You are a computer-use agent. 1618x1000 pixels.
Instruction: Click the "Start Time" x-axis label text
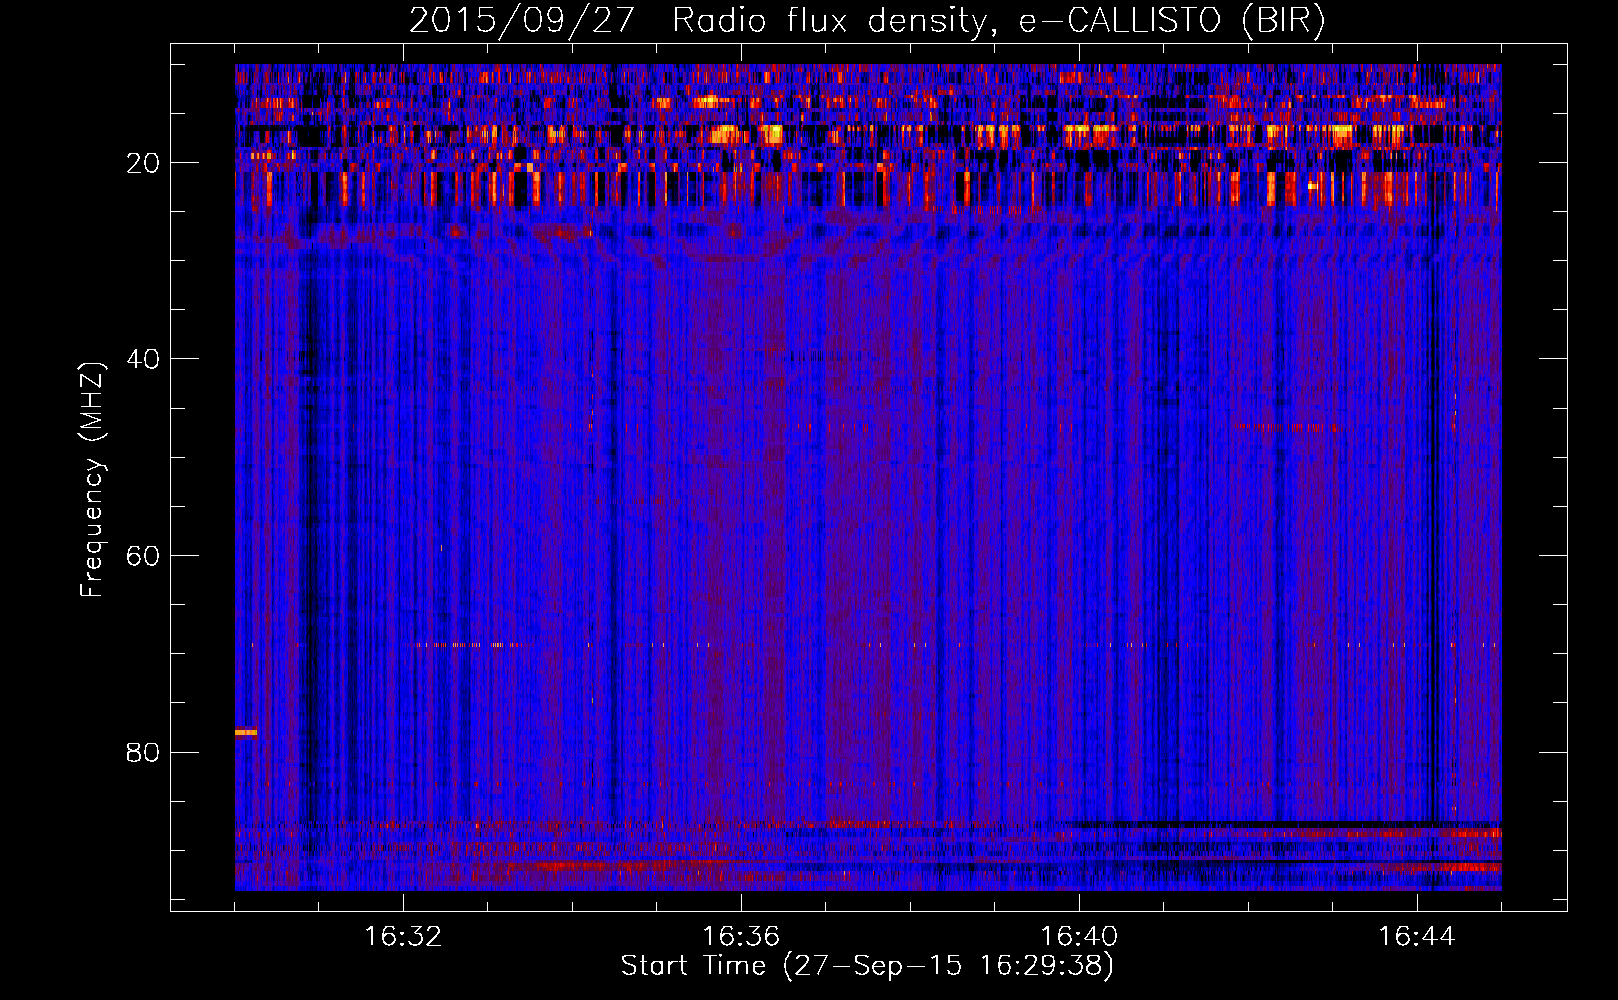(x=693, y=966)
